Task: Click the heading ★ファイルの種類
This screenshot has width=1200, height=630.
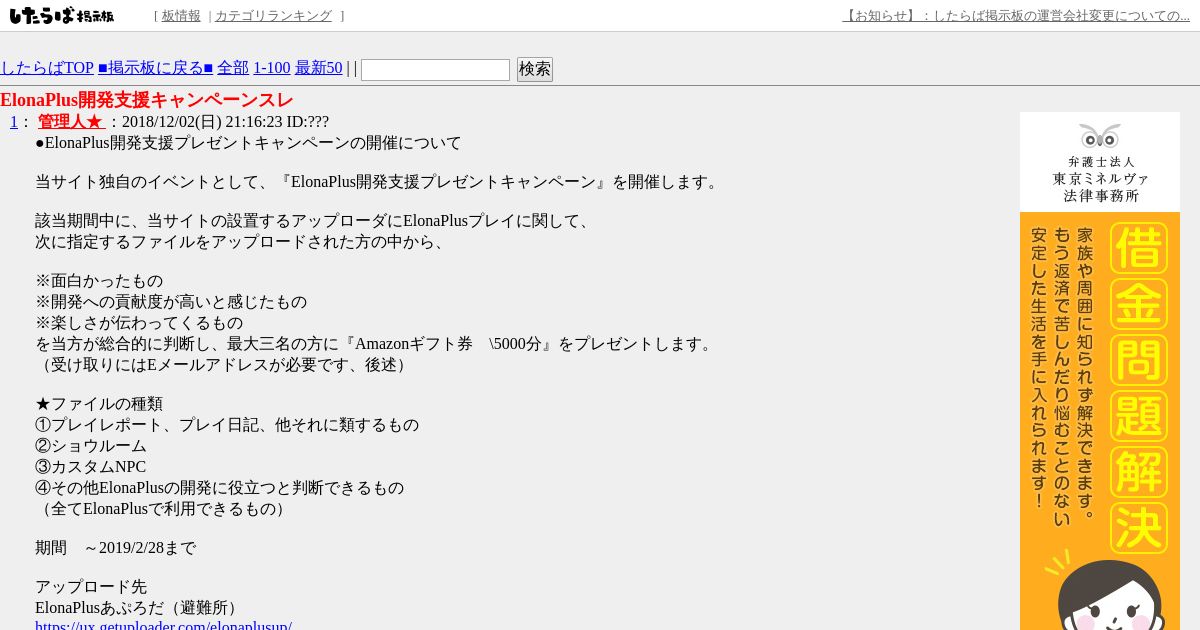Action: (x=99, y=404)
